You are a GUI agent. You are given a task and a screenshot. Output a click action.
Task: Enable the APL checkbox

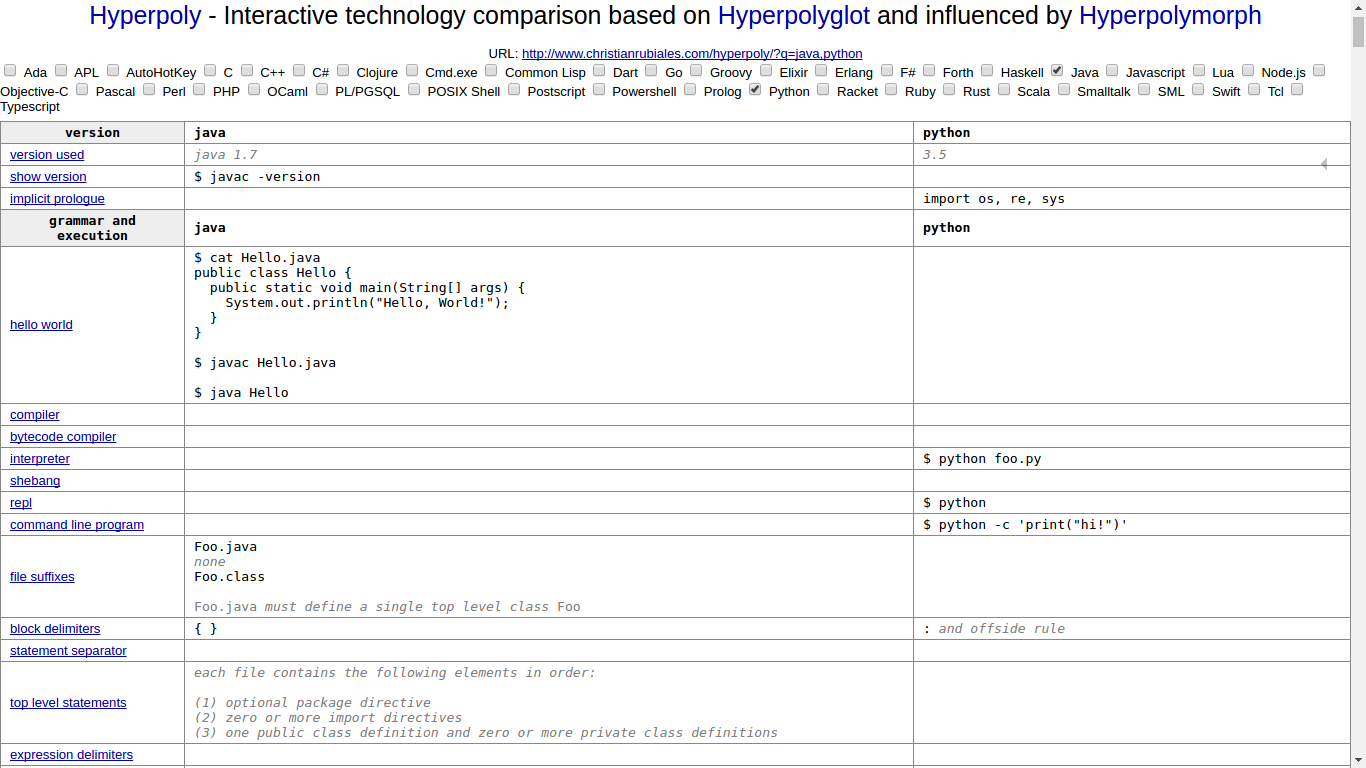pyautogui.click(x=61, y=70)
